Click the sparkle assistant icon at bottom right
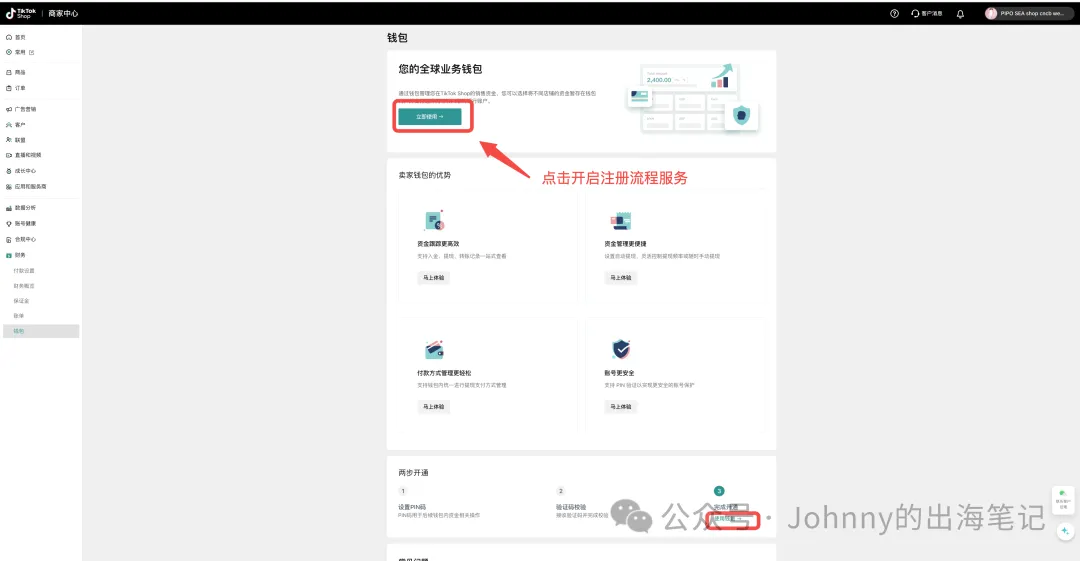Image resolution: width=1080 pixels, height=561 pixels. click(x=1064, y=532)
